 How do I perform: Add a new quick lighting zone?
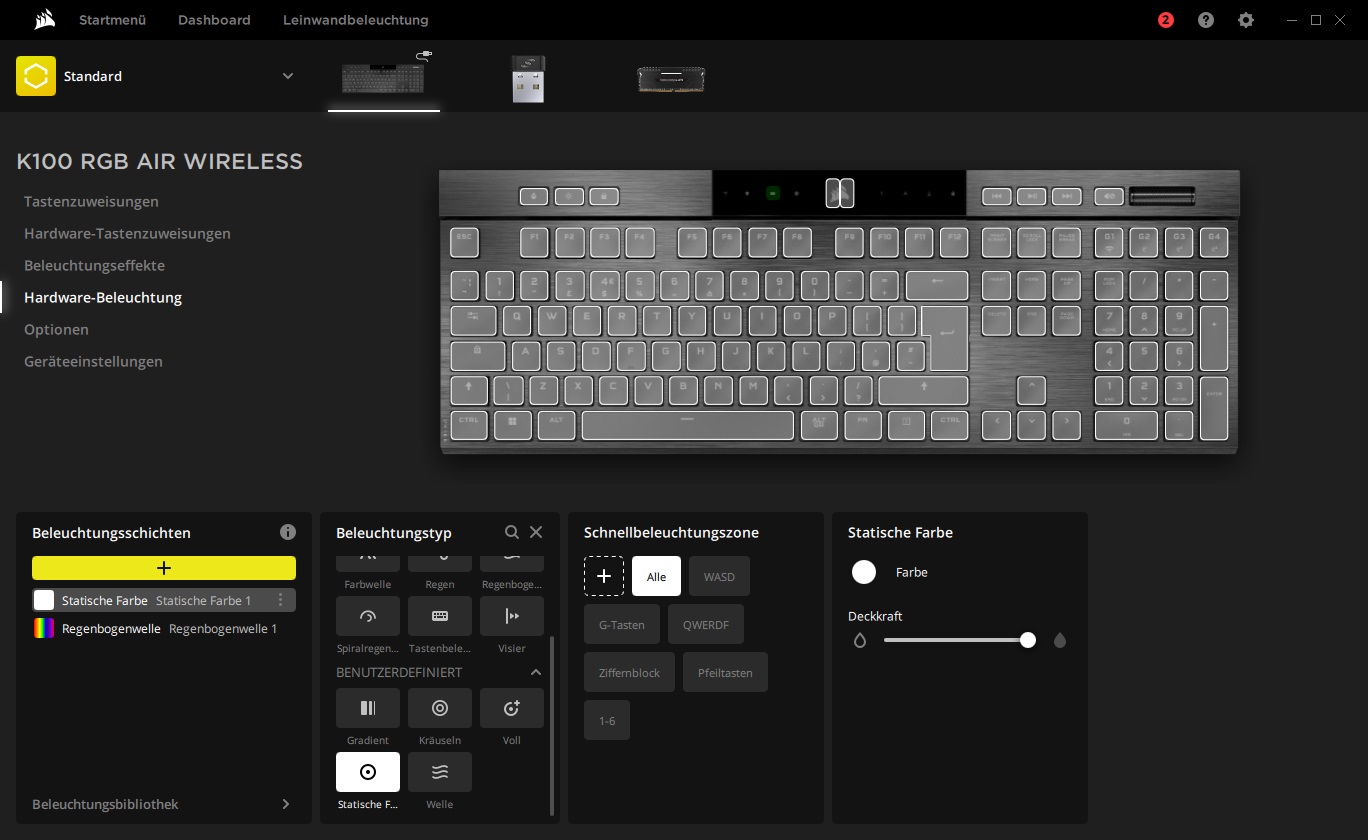pyautogui.click(x=604, y=576)
